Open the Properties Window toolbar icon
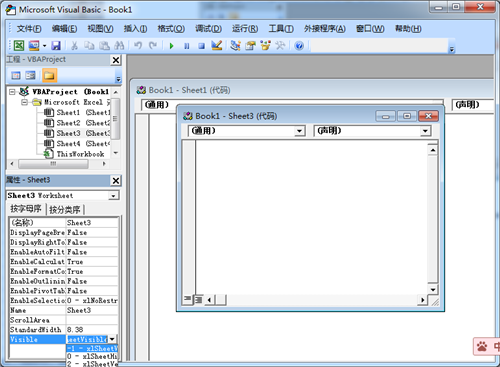Screen dimensions: 500x367 point(250,45)
